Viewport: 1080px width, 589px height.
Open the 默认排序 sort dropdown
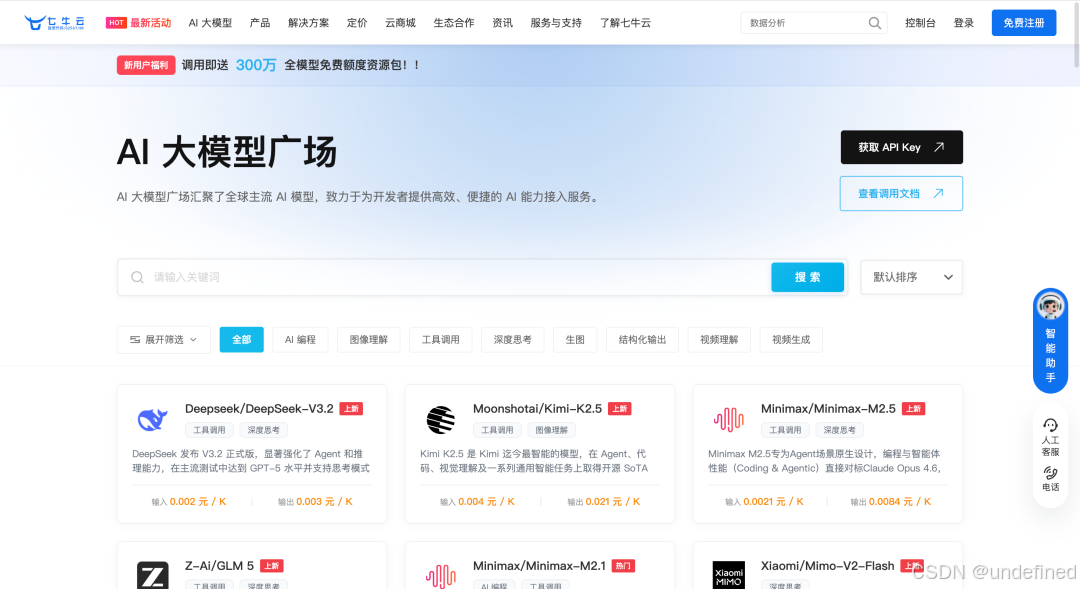pyautogui.click(x=911, y=277)
